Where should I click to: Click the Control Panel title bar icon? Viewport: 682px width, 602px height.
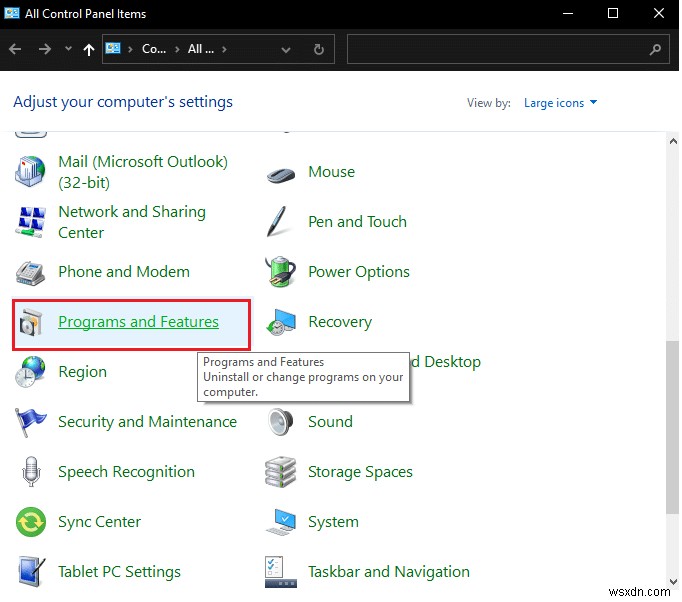(12, 13)
